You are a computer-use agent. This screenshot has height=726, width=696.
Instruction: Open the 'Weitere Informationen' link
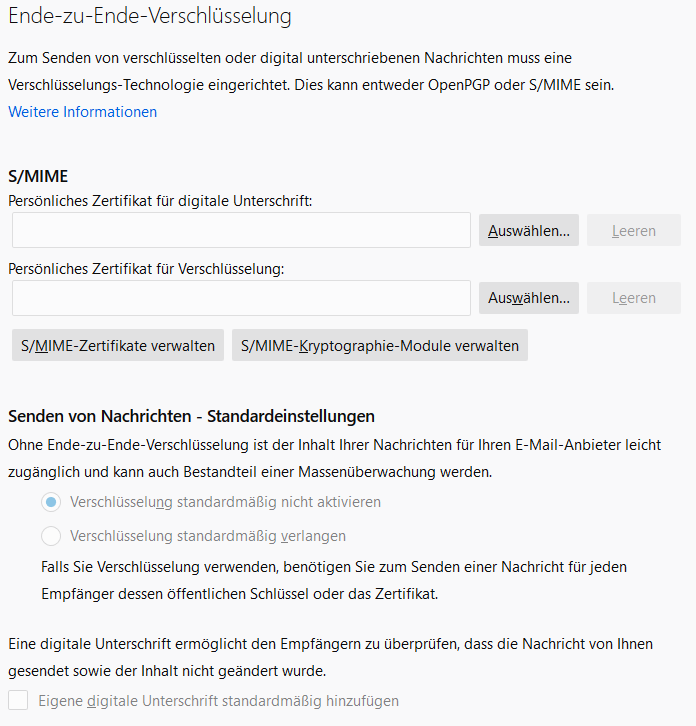(82, 112)
